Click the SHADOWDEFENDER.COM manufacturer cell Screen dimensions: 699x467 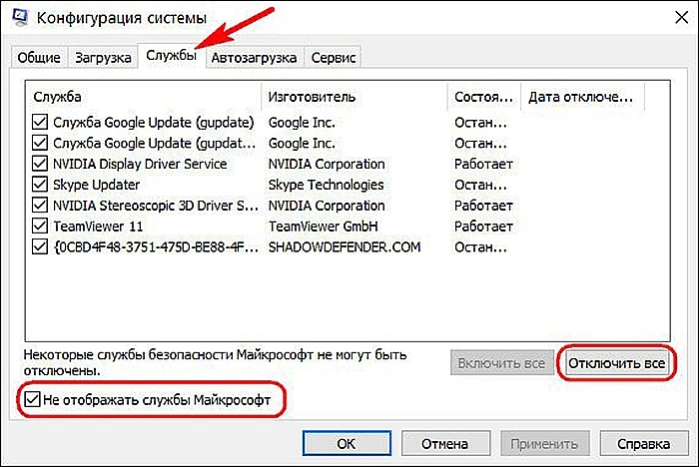pos(345,247)
